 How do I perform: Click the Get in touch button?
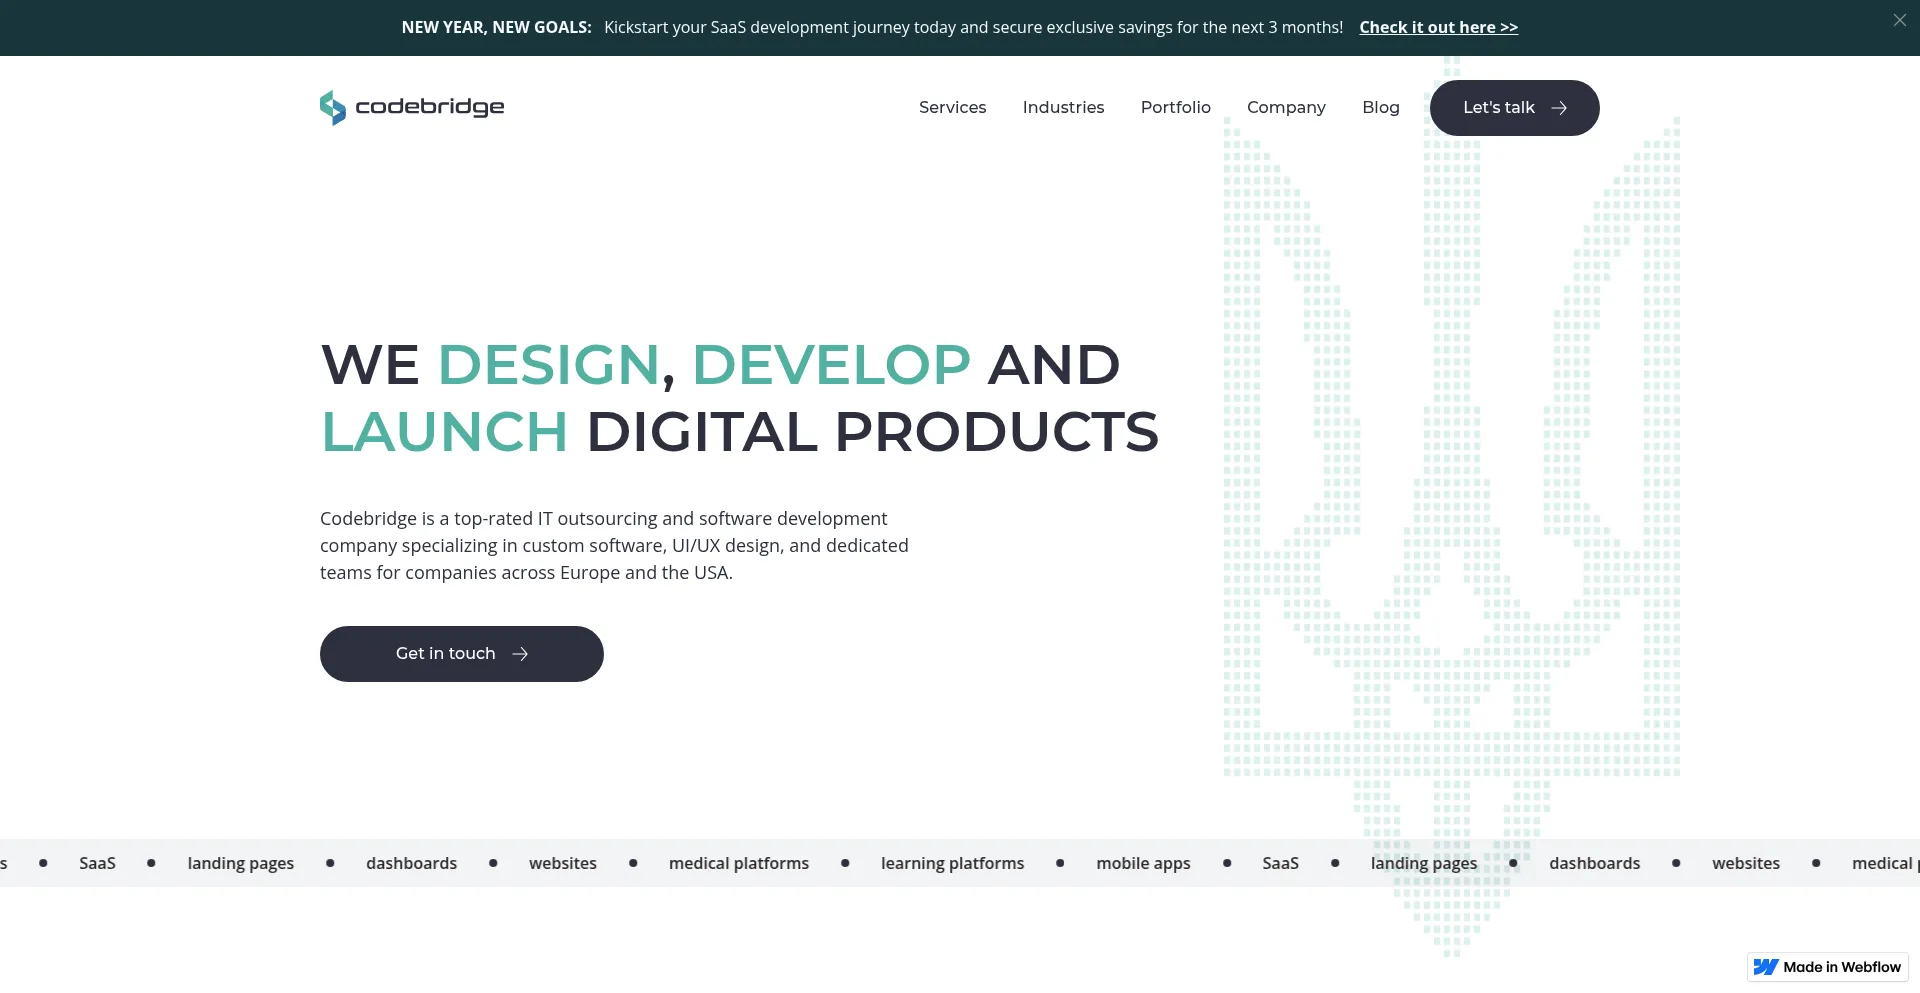tap(461, 654)
